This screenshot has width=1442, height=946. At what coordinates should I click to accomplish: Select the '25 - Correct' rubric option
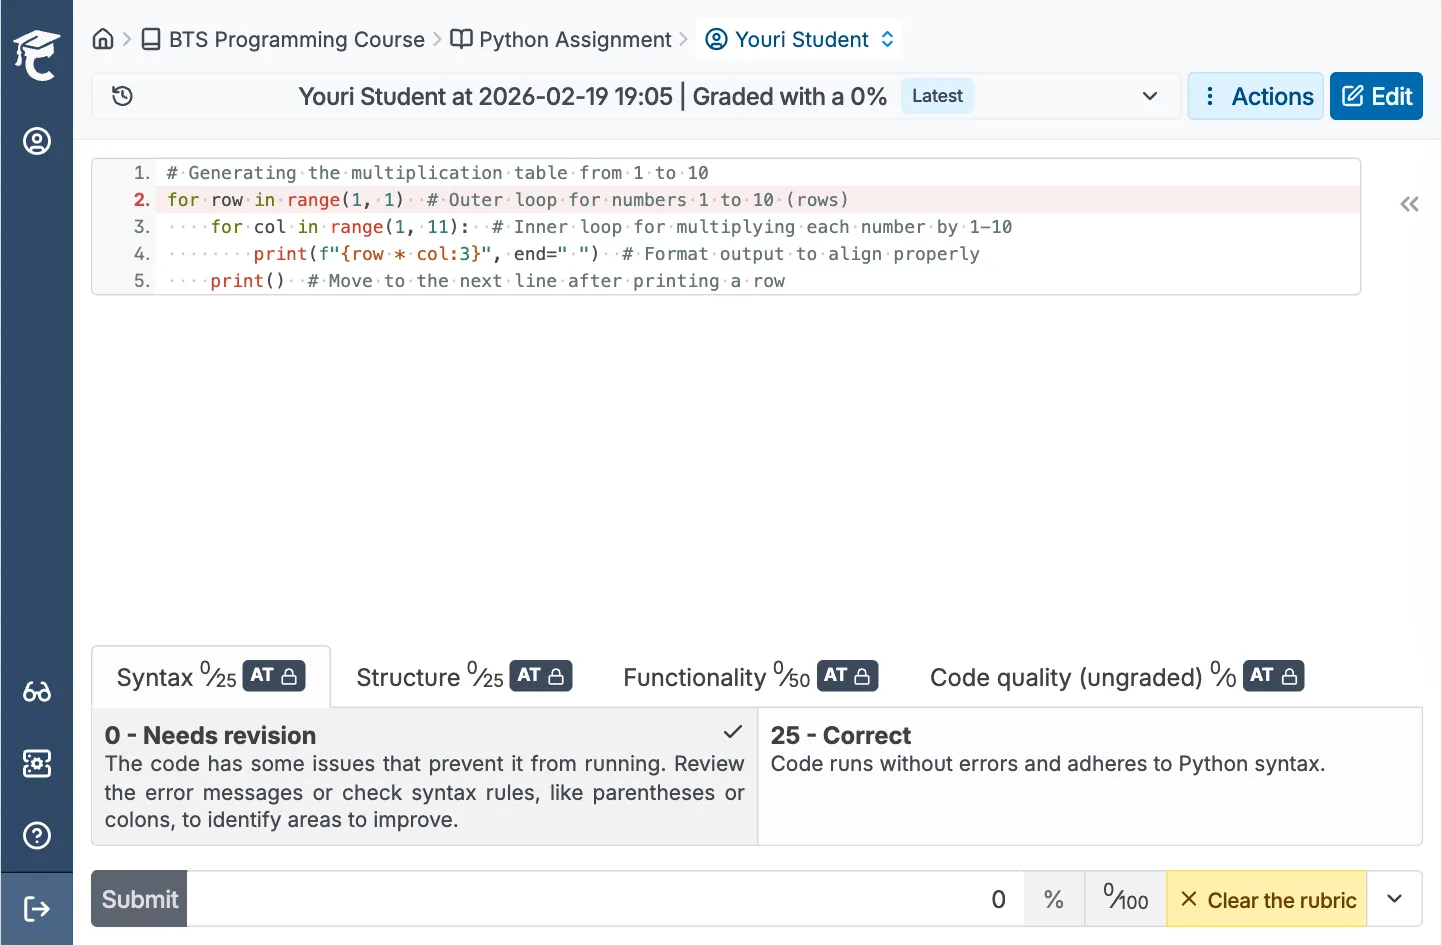coord(1090,775)
